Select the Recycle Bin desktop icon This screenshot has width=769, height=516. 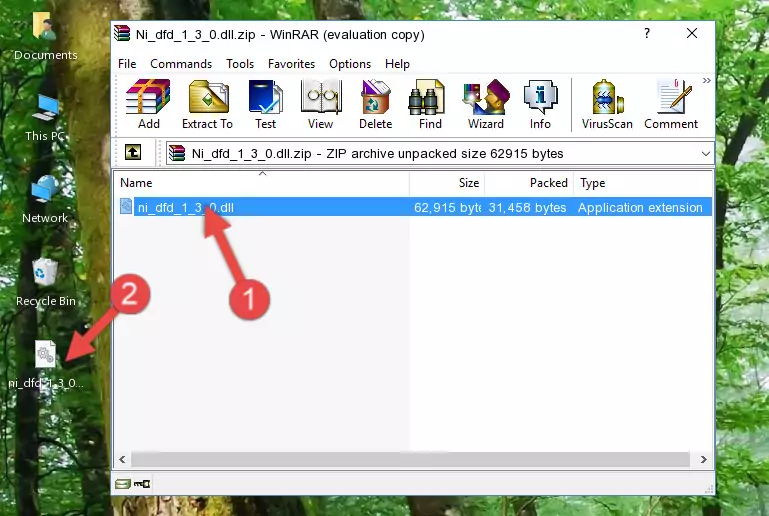pos(45,283)
